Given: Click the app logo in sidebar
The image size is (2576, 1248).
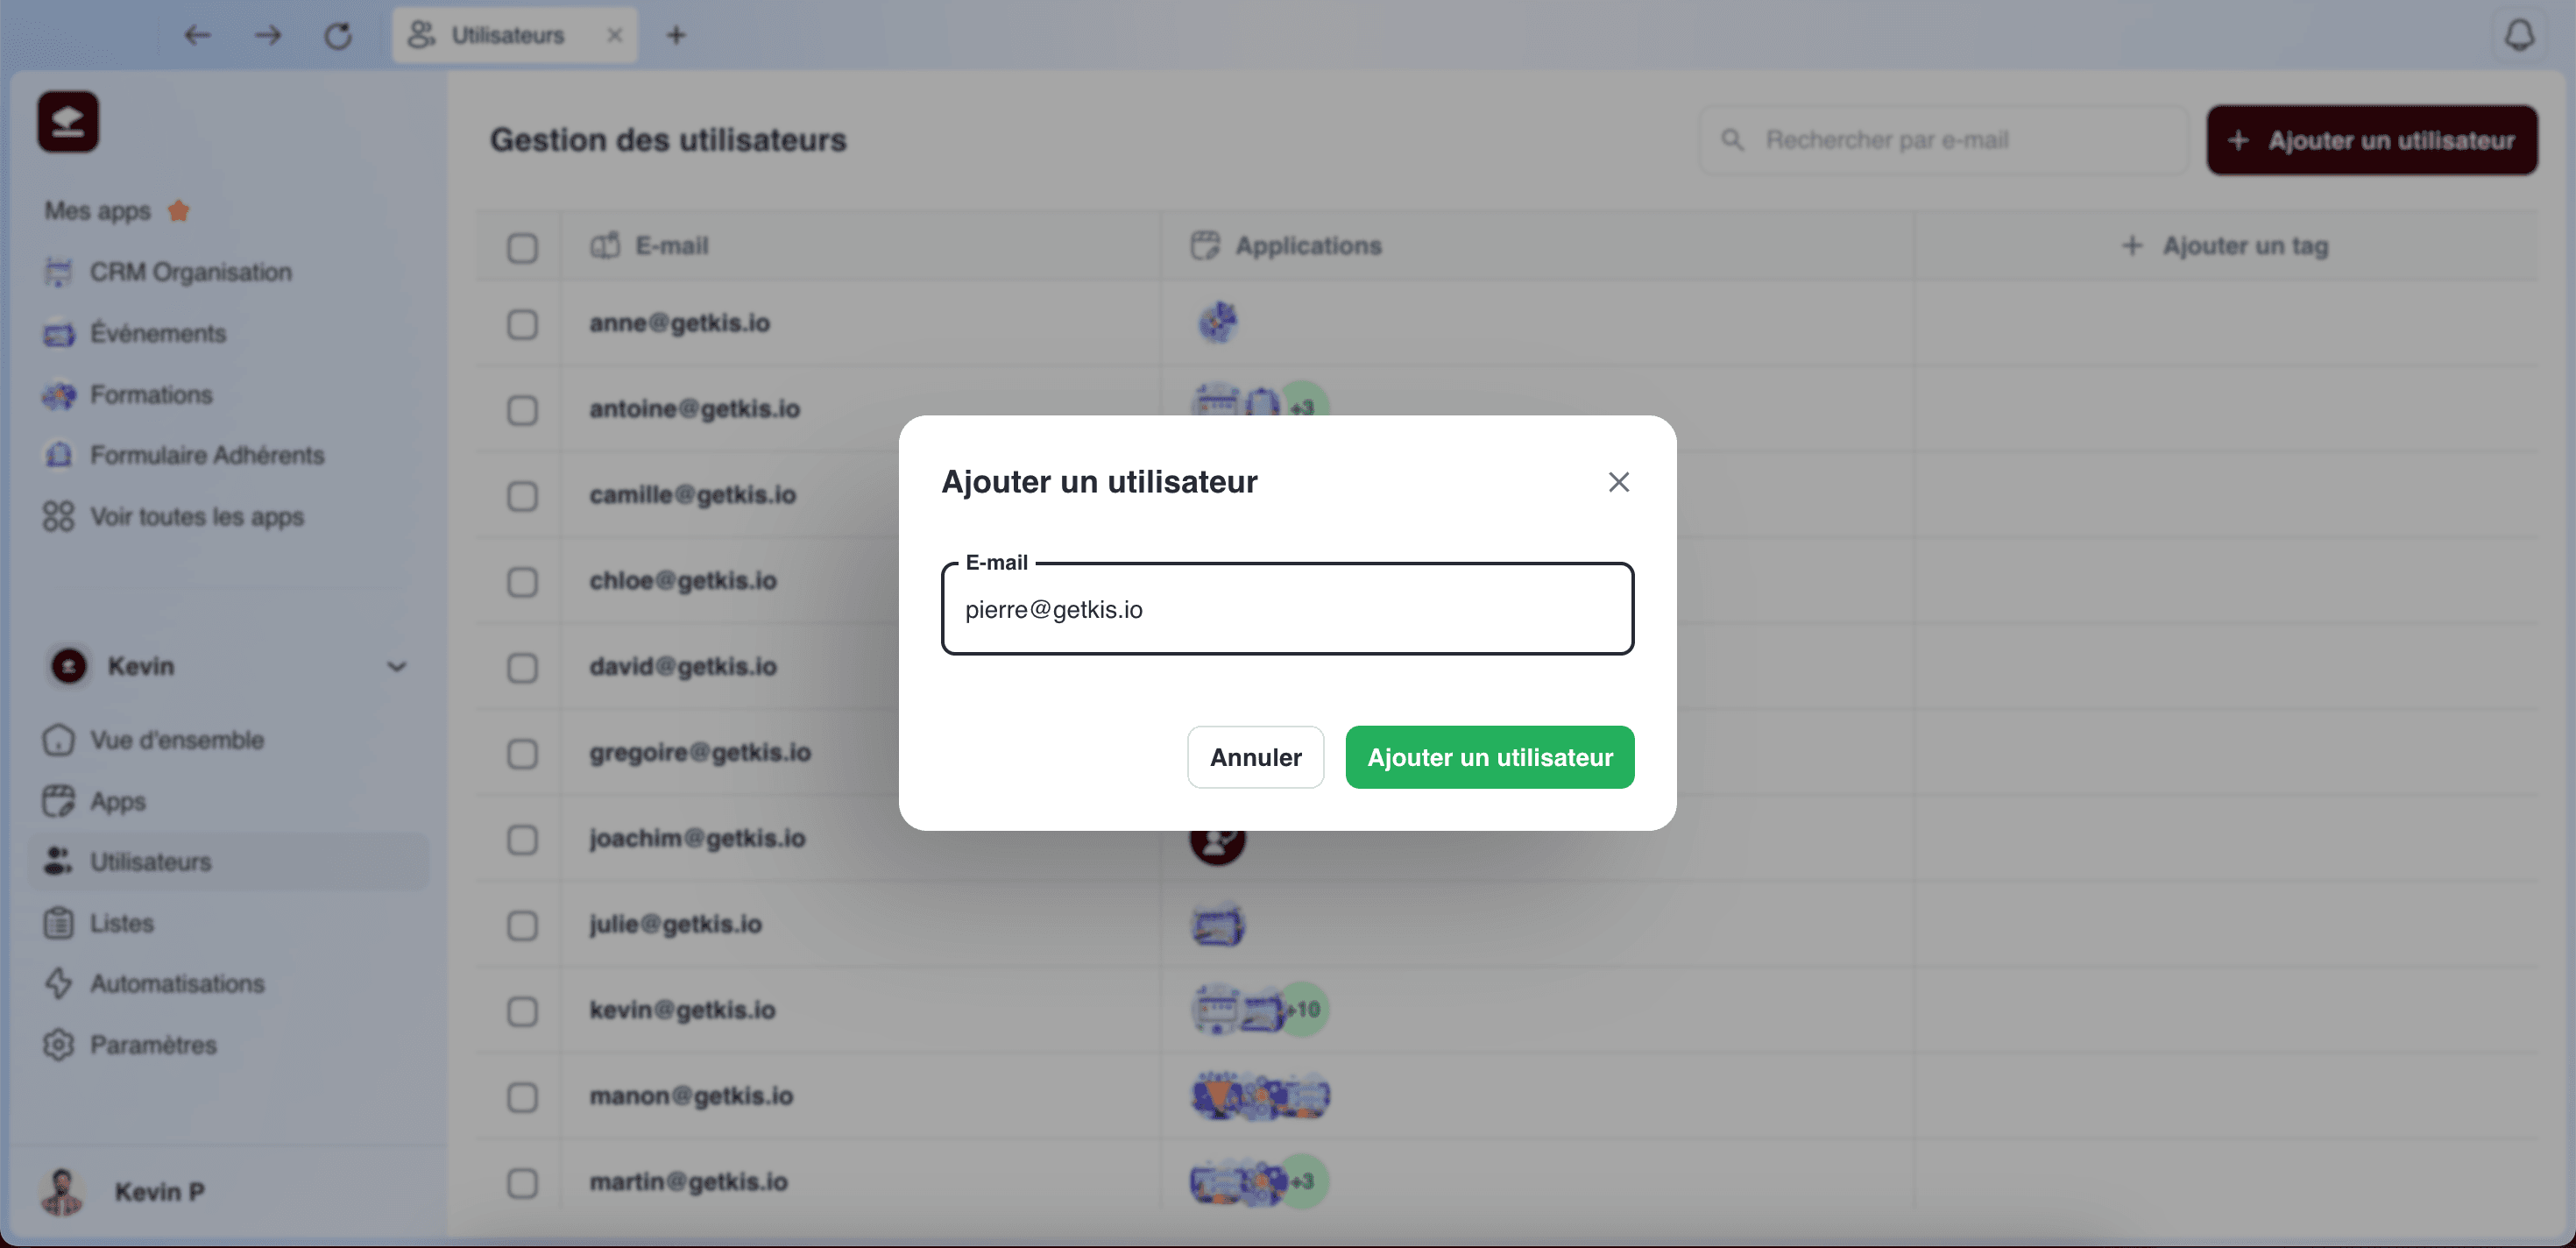Looking at the screenshot, I should coord(68,122).
